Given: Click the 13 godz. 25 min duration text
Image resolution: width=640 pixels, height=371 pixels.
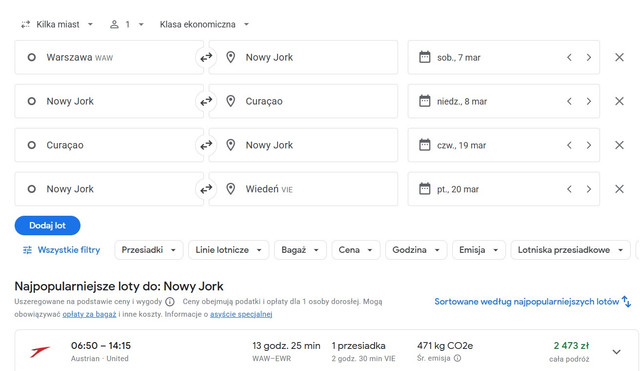Looking at the screenshot, I should click(286, 346).
